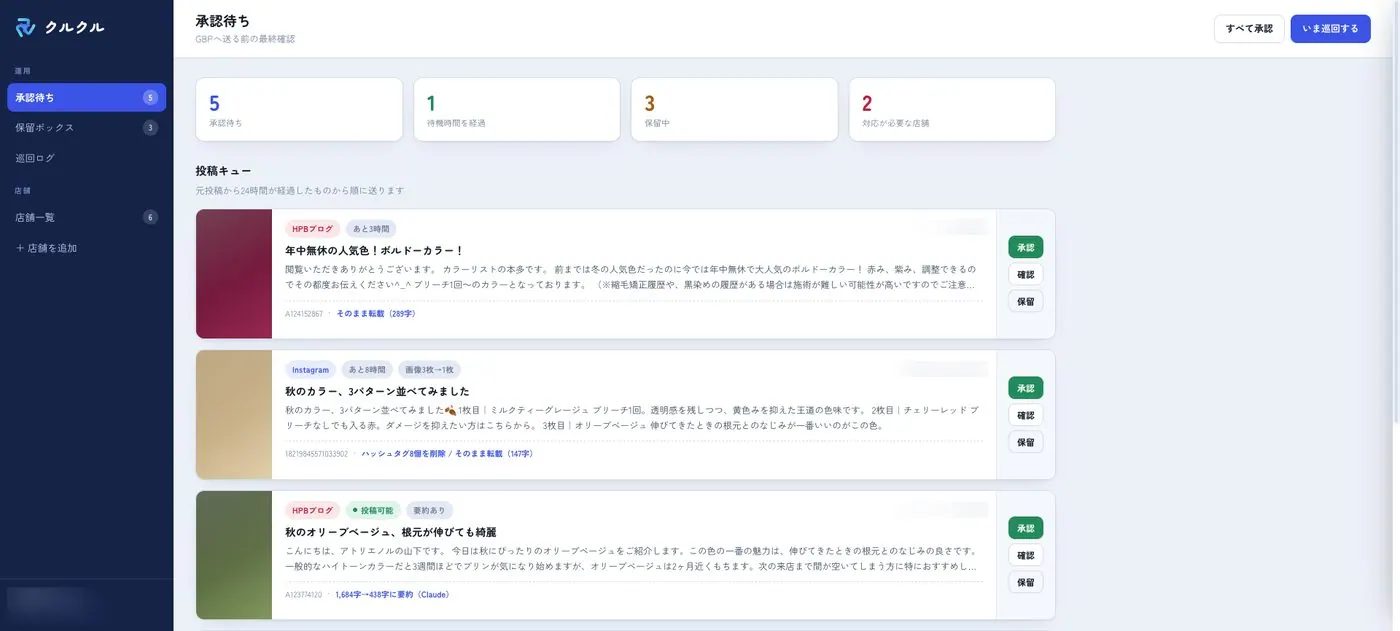1400x631 pixels.
Task: Click the あと8時間 tag
Action: click(366, 370)
